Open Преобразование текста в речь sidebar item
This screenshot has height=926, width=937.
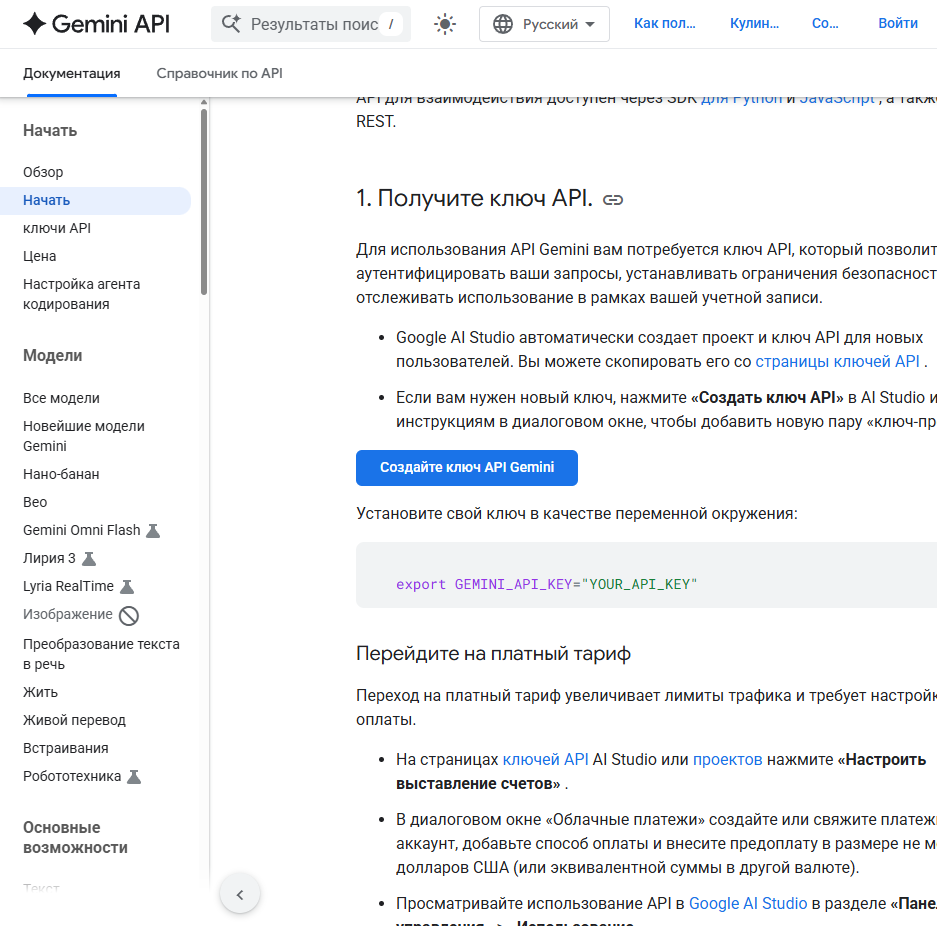point(102,654)
